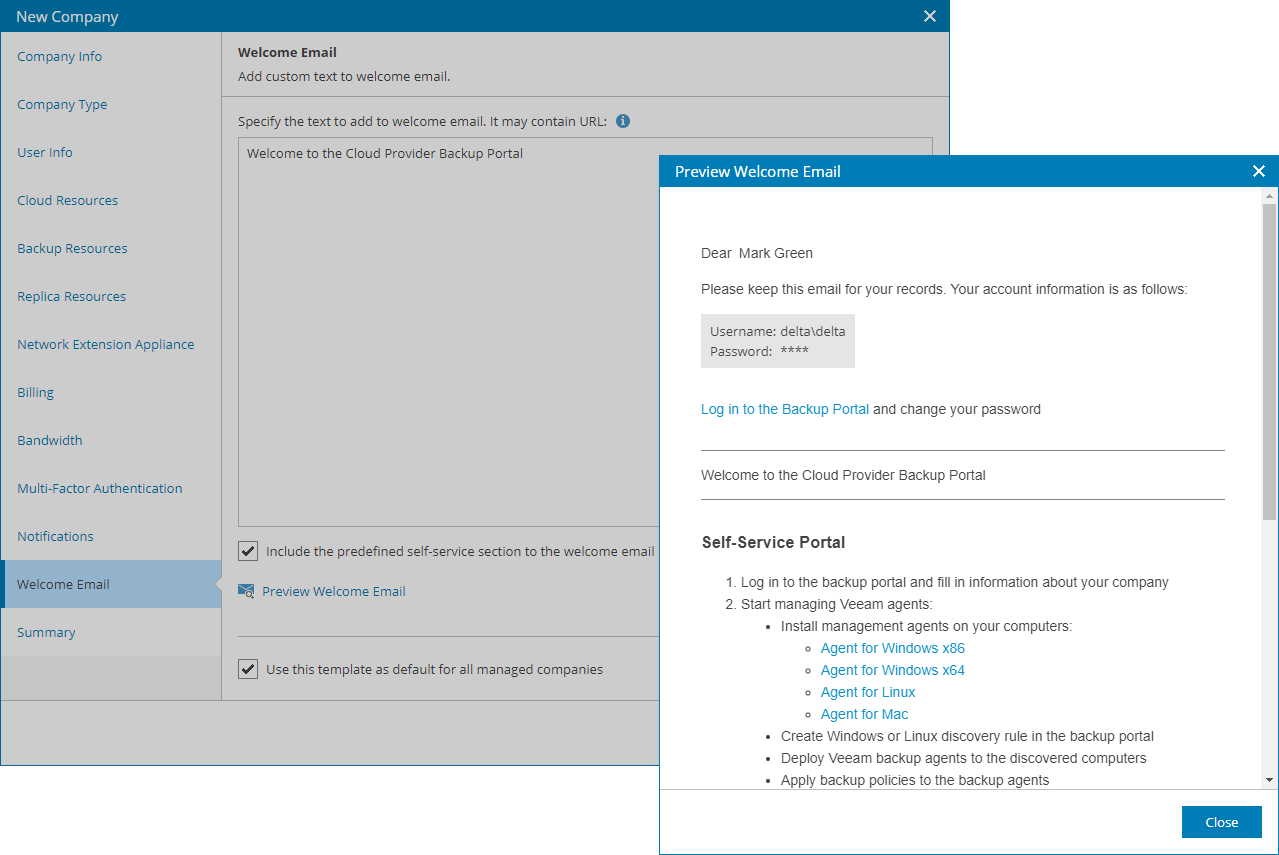The image size is (1279, 855).
Task: Open the Company Info step
Action: (111, 56)
